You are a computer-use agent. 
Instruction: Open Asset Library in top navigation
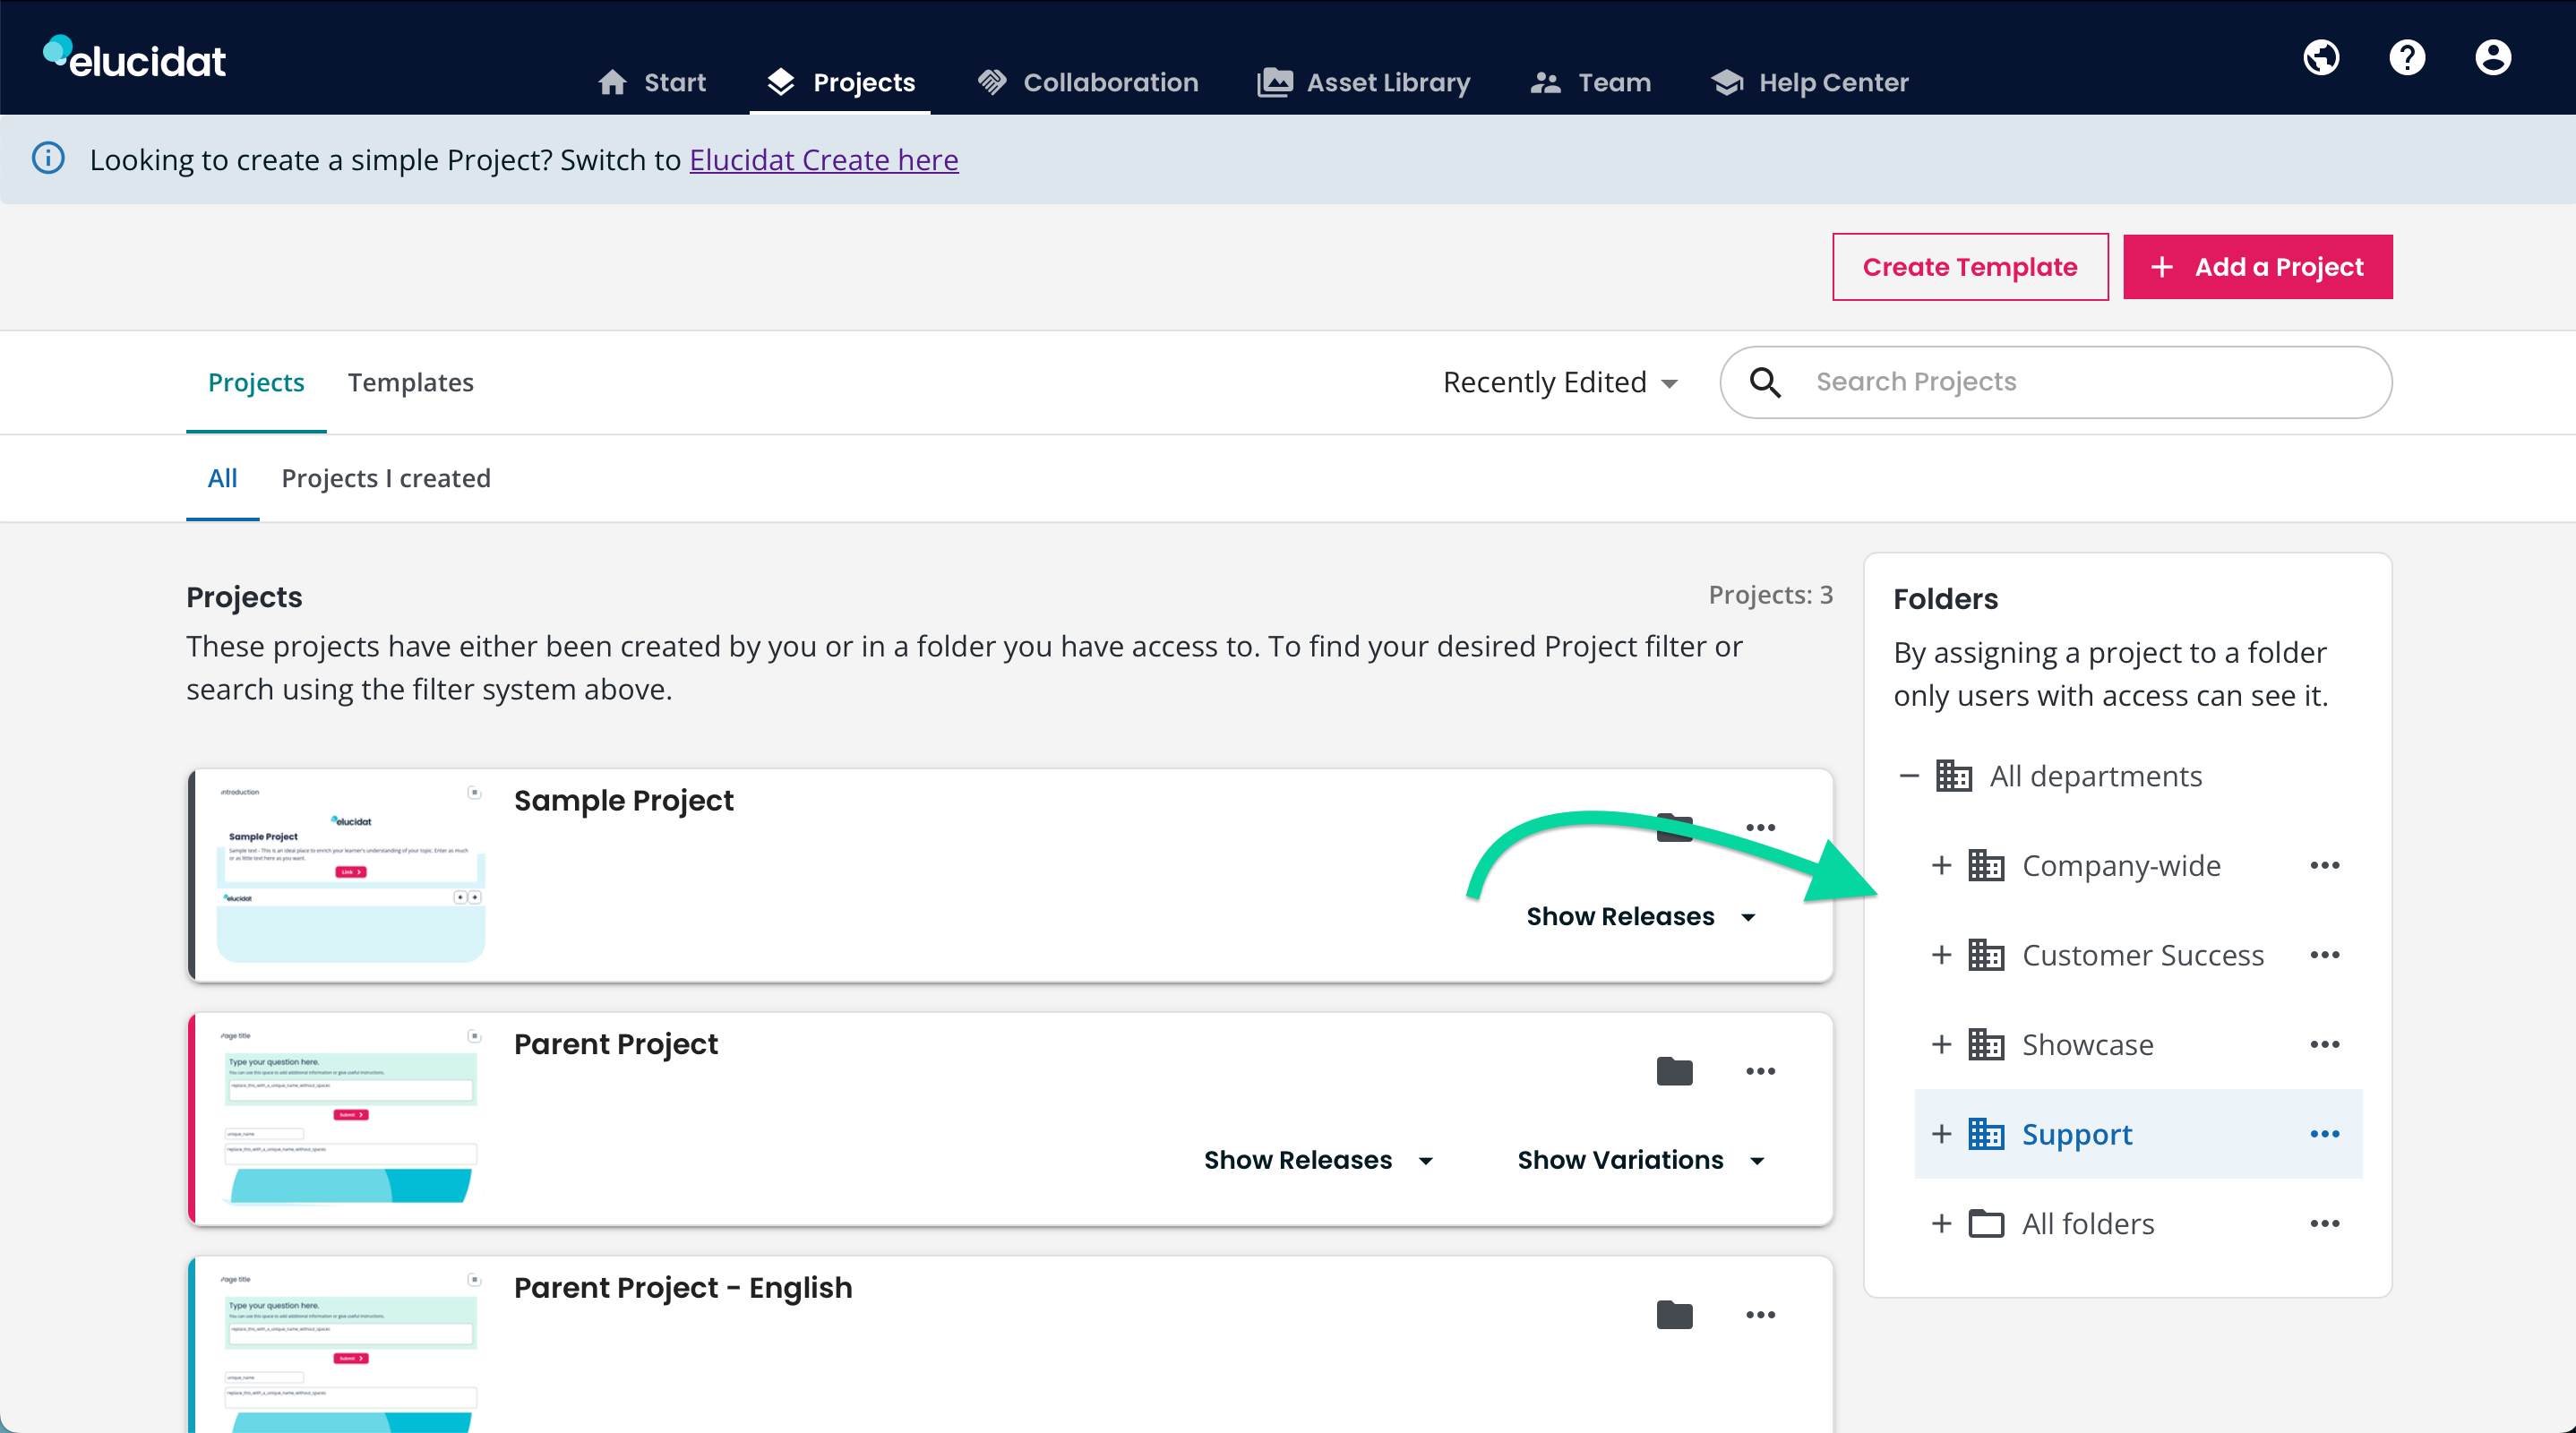pos(1364,82)
